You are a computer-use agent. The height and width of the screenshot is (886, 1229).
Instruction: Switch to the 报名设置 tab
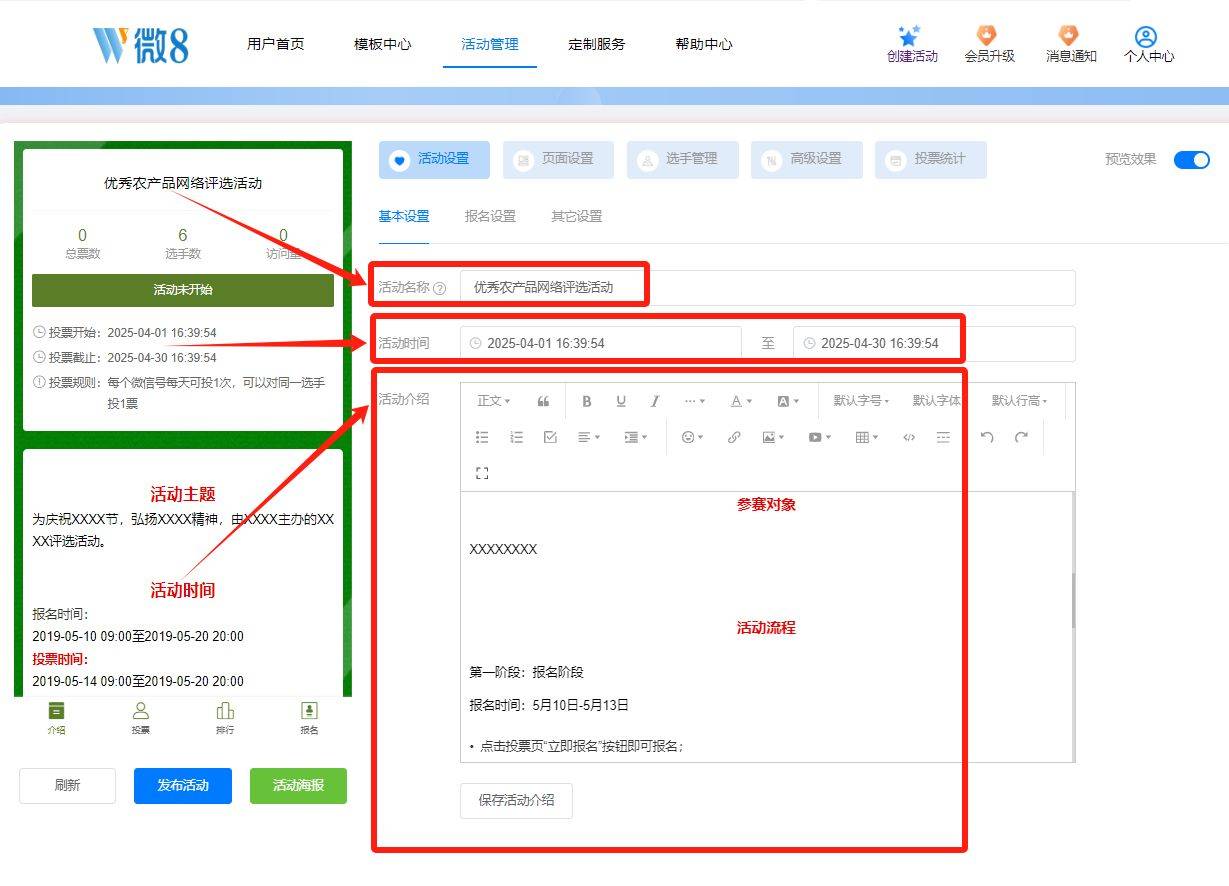point(489,216)
